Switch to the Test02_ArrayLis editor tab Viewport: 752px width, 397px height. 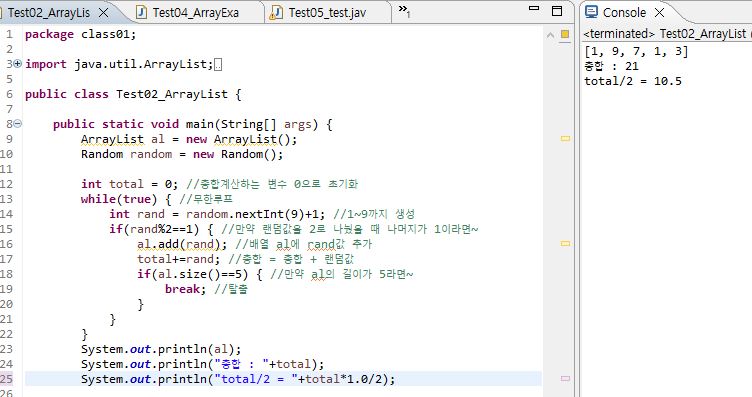pos(48,13)
